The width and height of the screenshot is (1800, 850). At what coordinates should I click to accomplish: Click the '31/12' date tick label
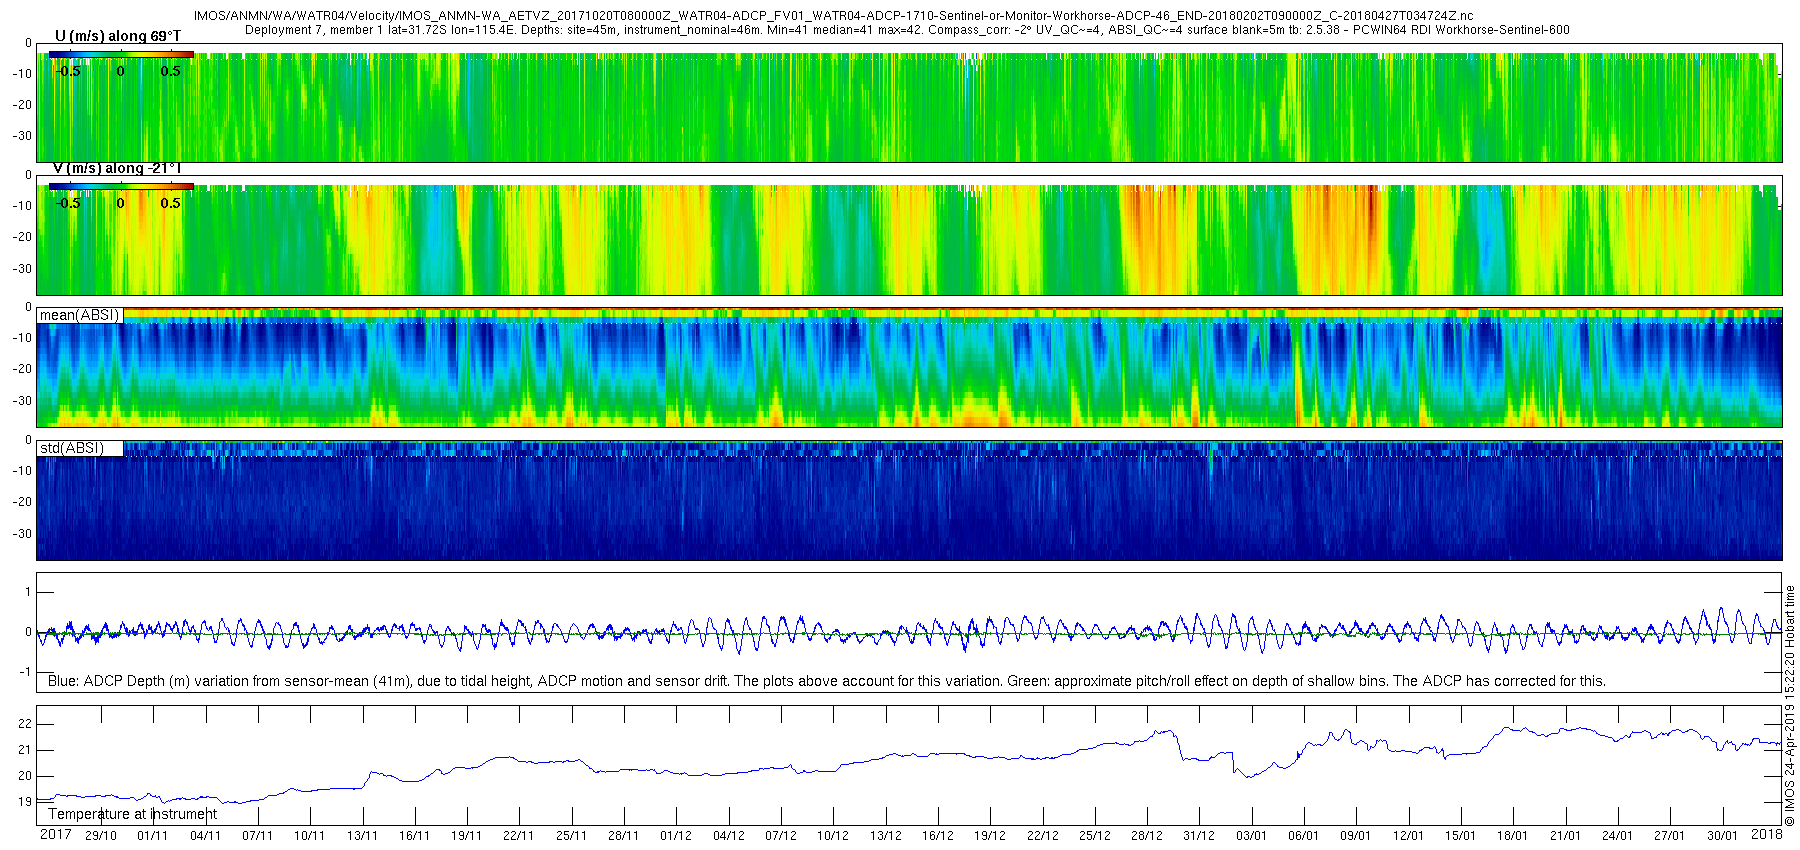(x=1199, y=836)
